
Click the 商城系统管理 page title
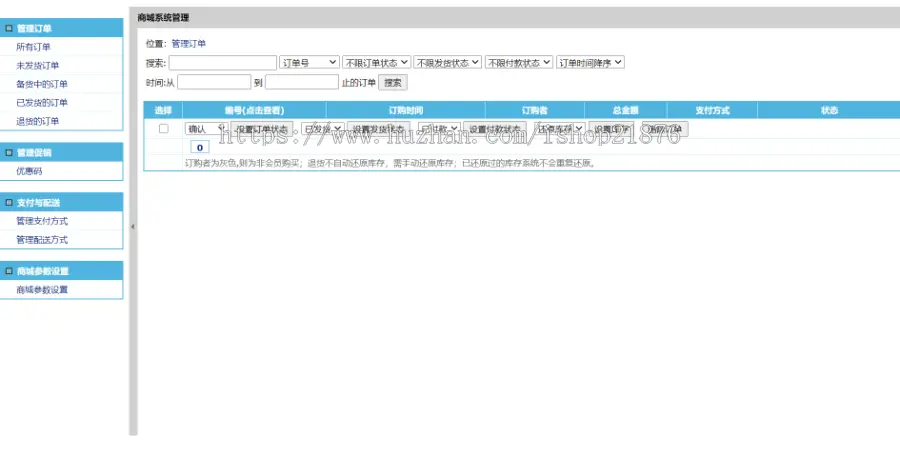(164, 18)
